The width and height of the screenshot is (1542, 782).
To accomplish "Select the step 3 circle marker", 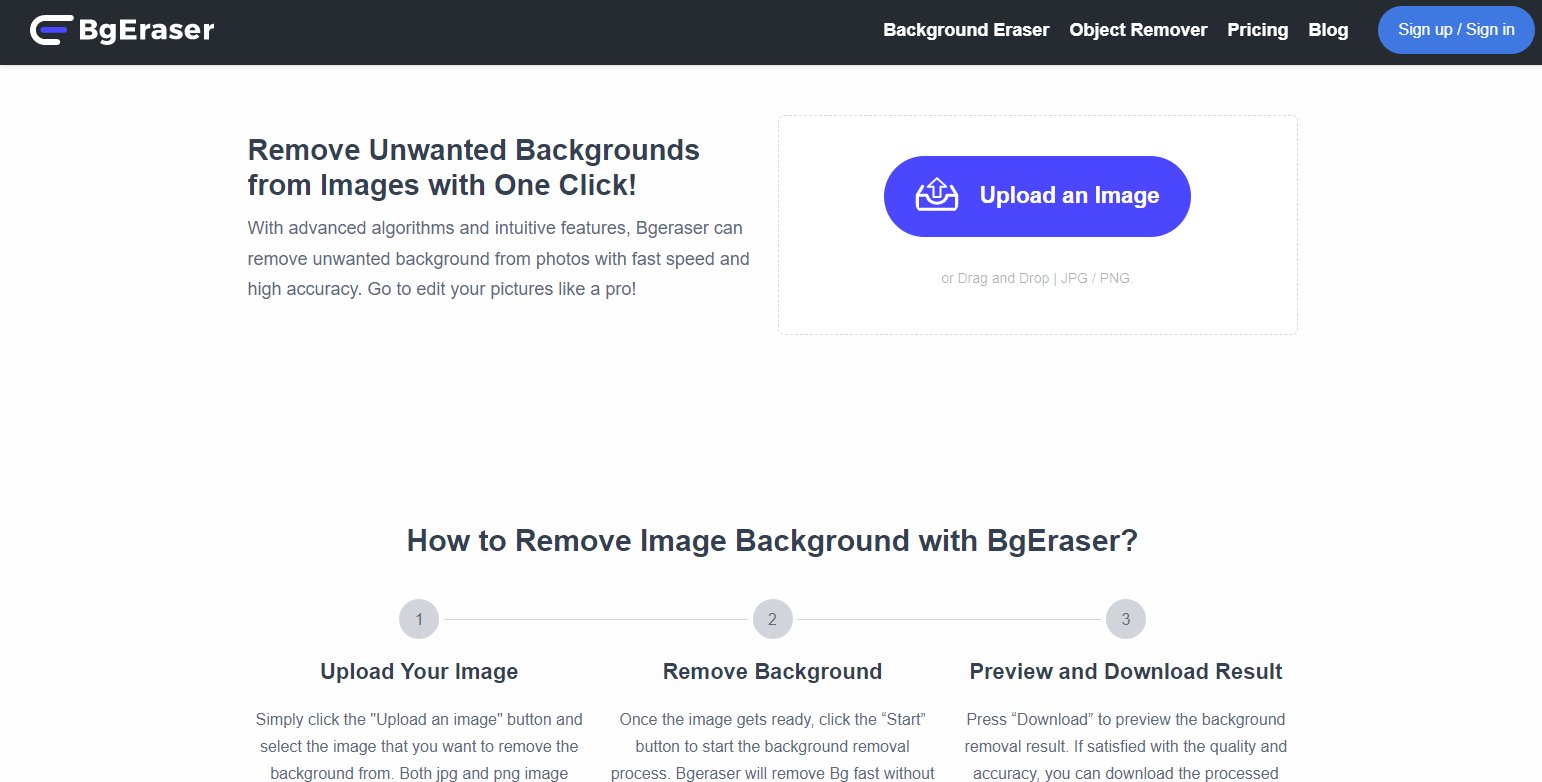I will 1125,619.
